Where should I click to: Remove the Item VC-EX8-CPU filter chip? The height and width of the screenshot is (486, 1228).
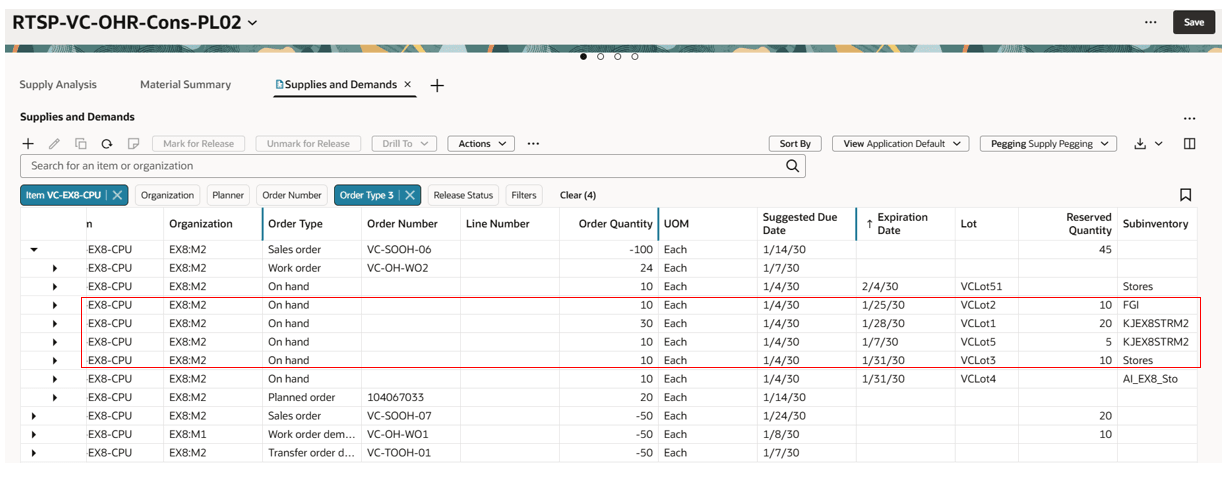pyautogui.click(x=117, y=195)
